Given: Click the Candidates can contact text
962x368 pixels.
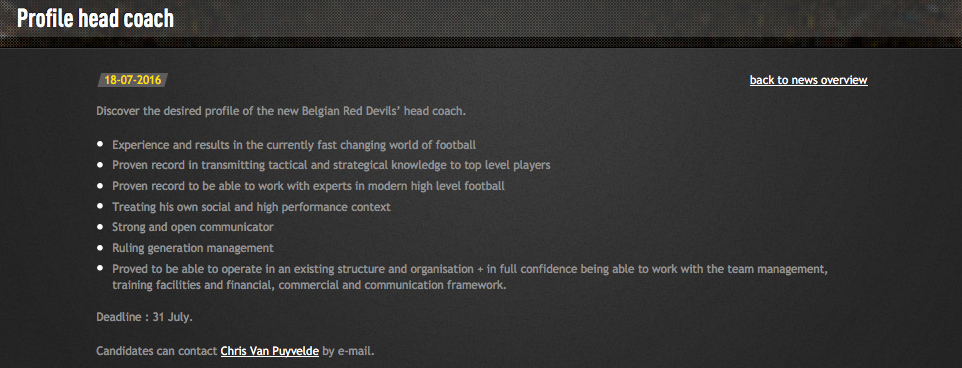Looking at the screenshot, I should pyautogui.click(x=157, y=351).
